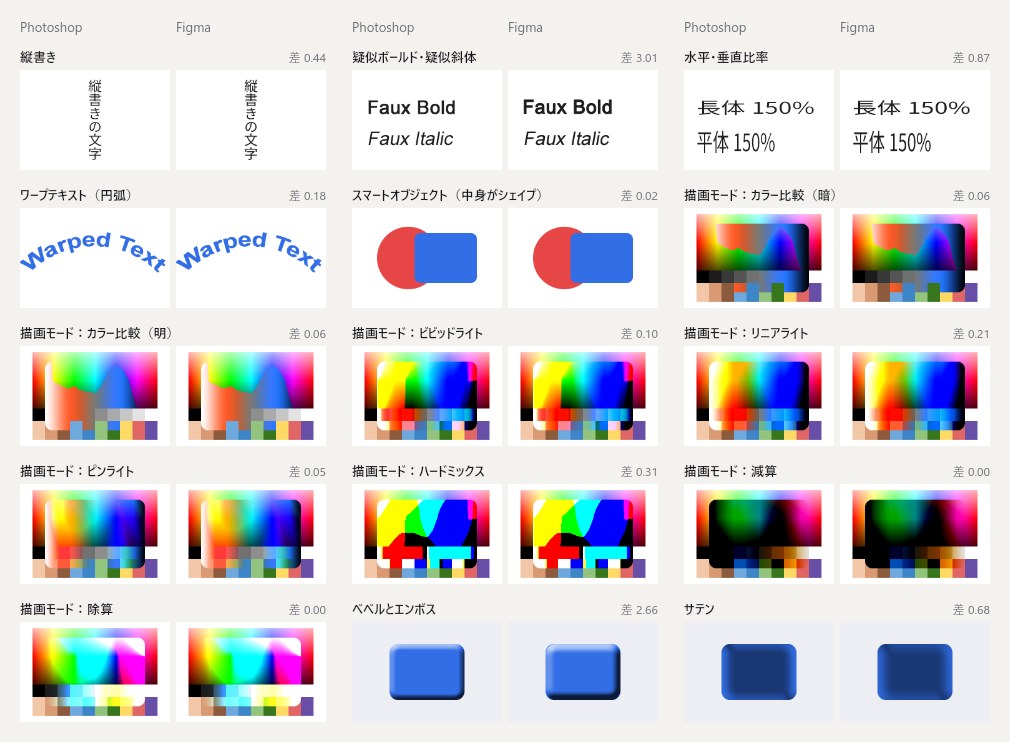The image size is (1010, 742).
Task: Click the 差 0.21 difference value
Action: pyautogui.click(x=971, y=334)
